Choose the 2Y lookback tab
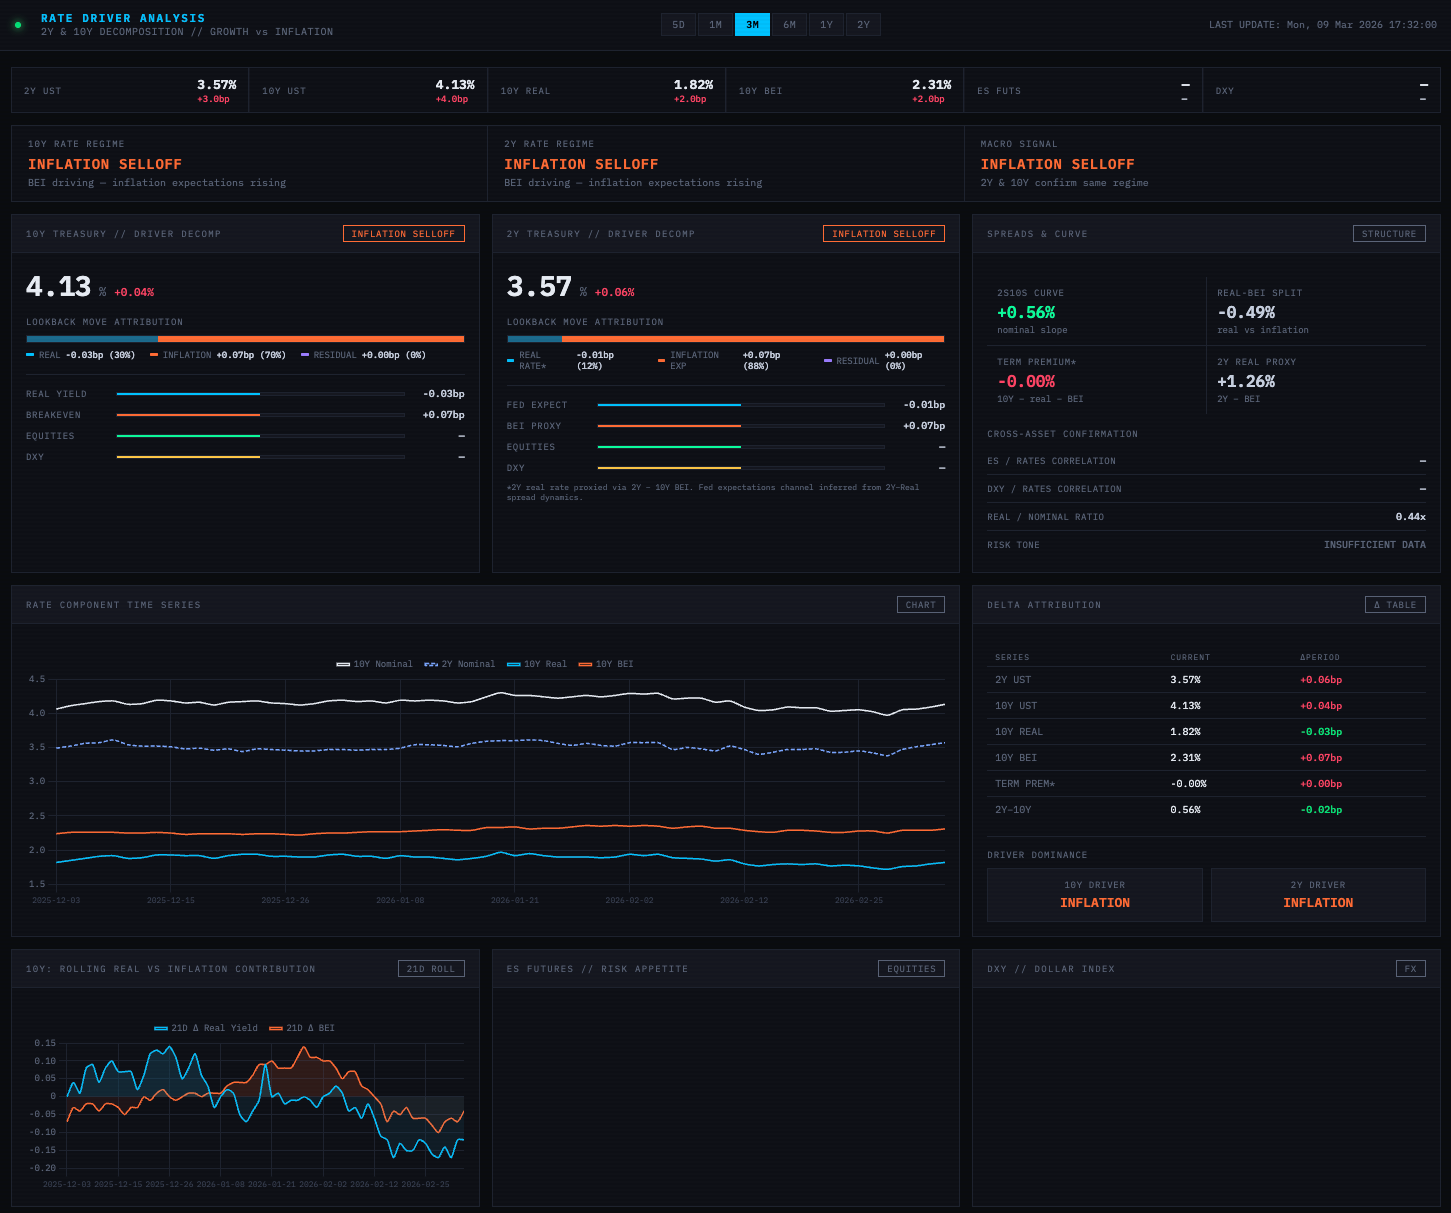Image resolution: width=1451 pixels, height=1213 pixels. 863,24
